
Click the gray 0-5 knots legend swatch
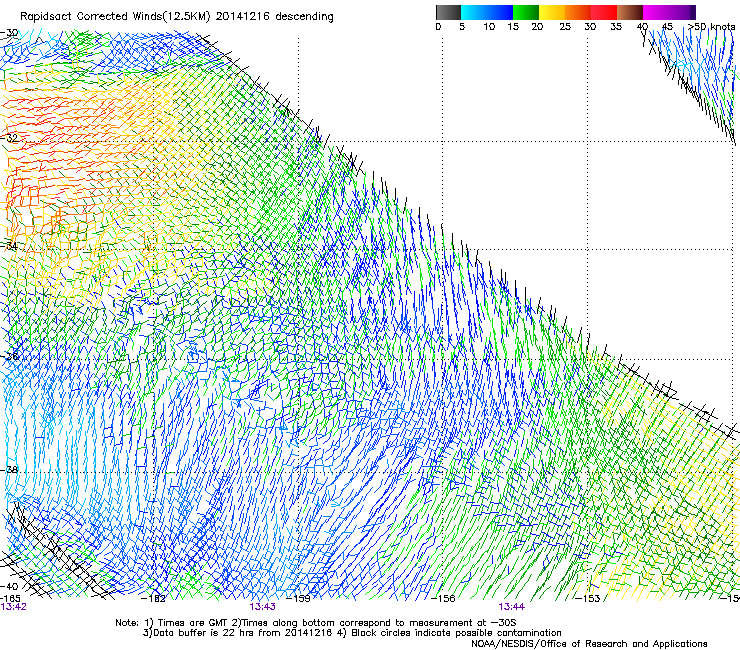448,12
